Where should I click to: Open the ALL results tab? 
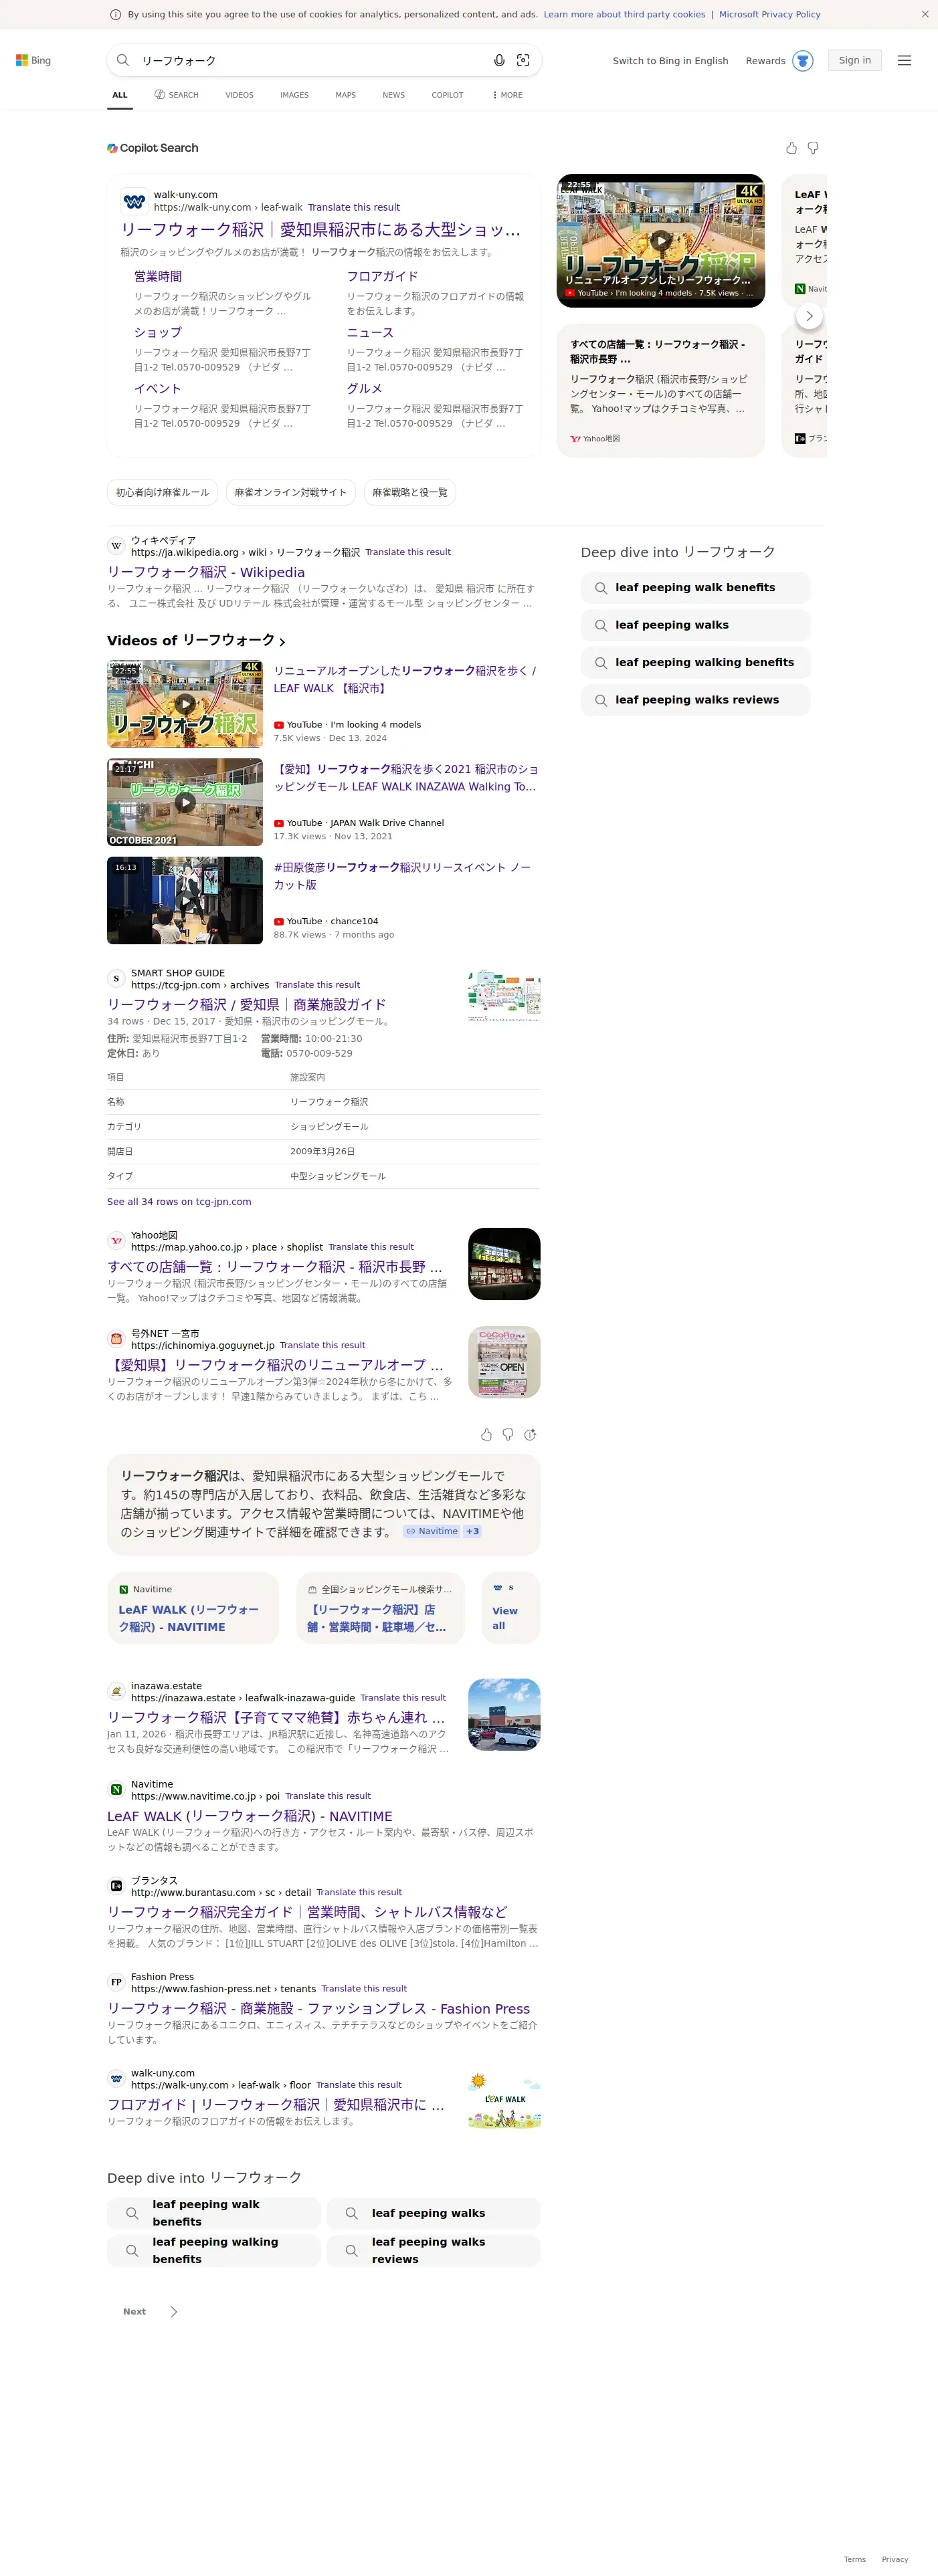click(120, 95)
